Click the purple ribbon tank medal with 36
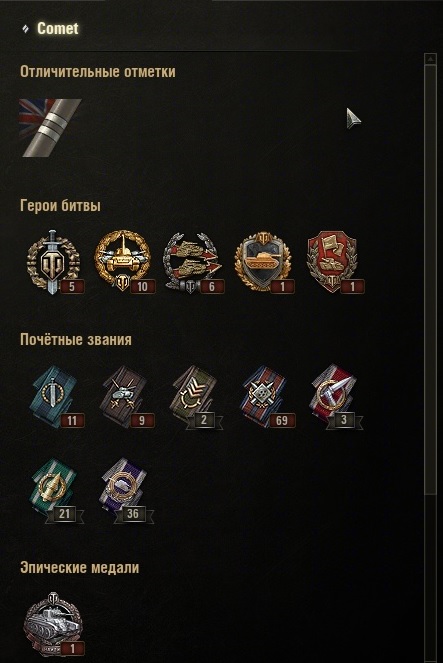 pyautogui.click(x=127, y=490)
